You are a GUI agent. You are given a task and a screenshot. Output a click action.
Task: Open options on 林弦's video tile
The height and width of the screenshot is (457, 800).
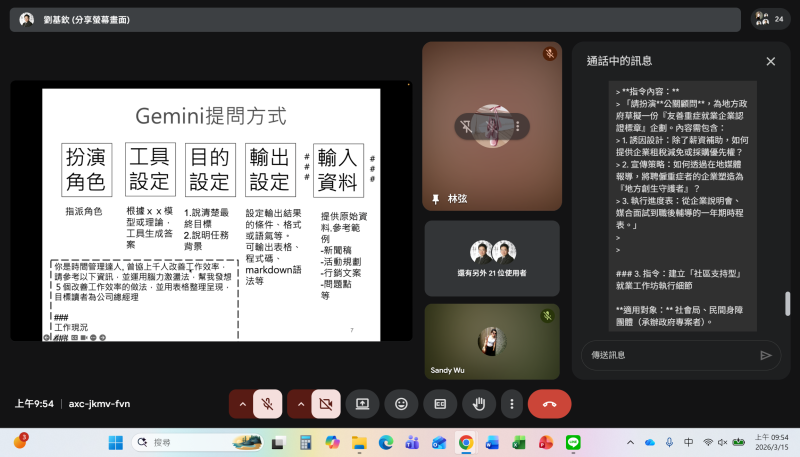[x=516, y=126]
